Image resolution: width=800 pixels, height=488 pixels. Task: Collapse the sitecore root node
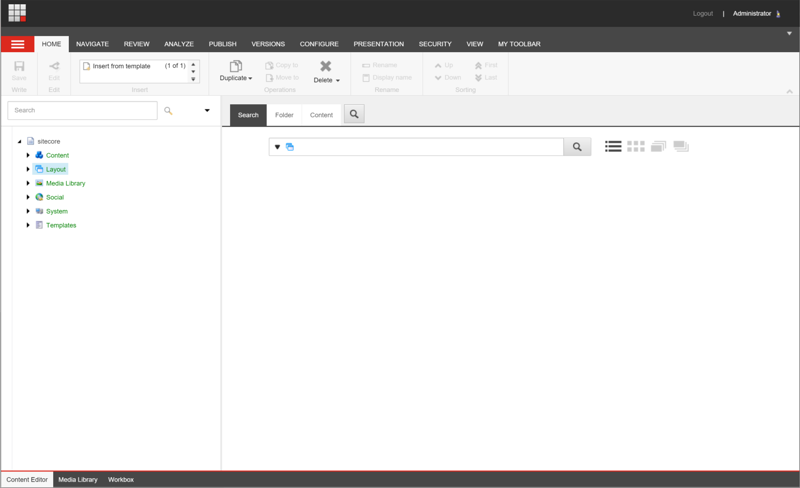pyautogui.click(x=19, y=142)
